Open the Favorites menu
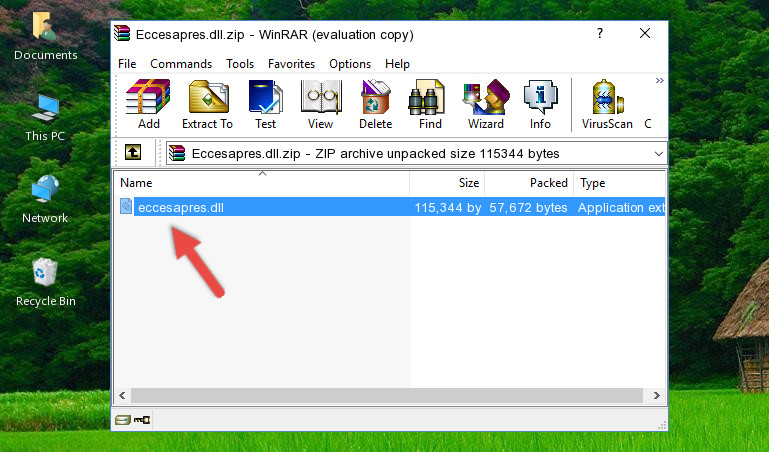 (x=291, y=64)
